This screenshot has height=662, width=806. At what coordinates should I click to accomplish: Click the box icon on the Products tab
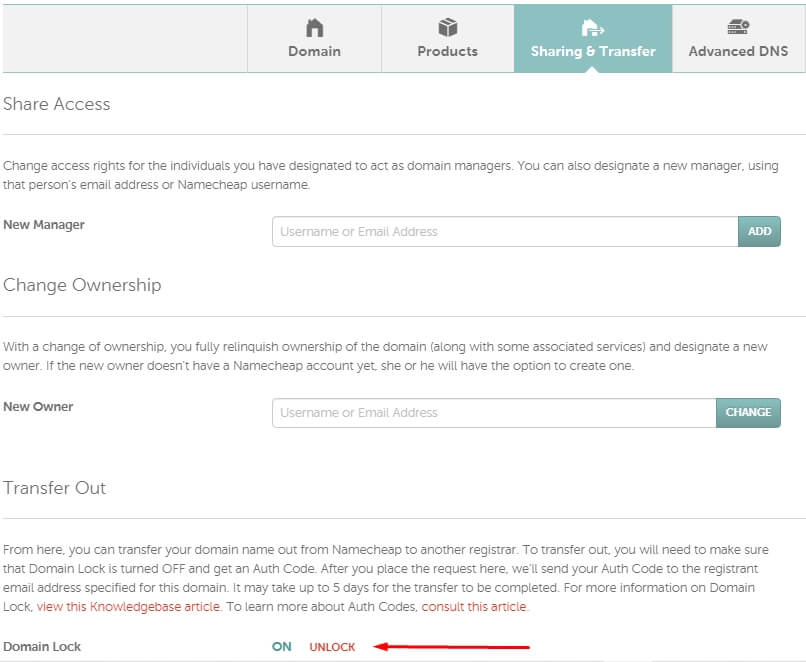pyautogui.click(x=447, y=27)
